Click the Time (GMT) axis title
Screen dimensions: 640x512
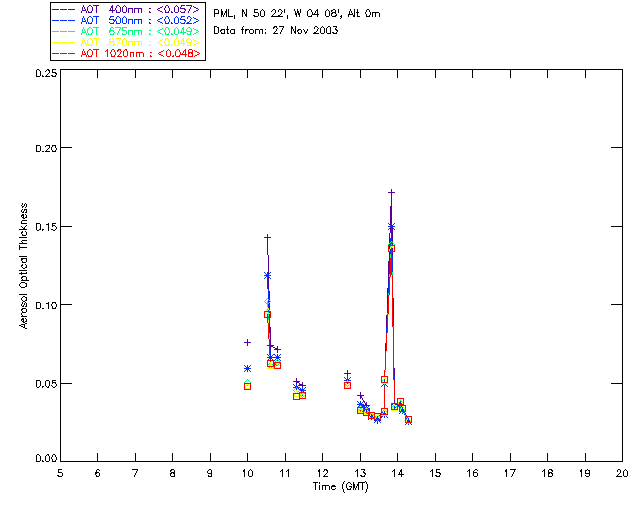pos(341,487)
